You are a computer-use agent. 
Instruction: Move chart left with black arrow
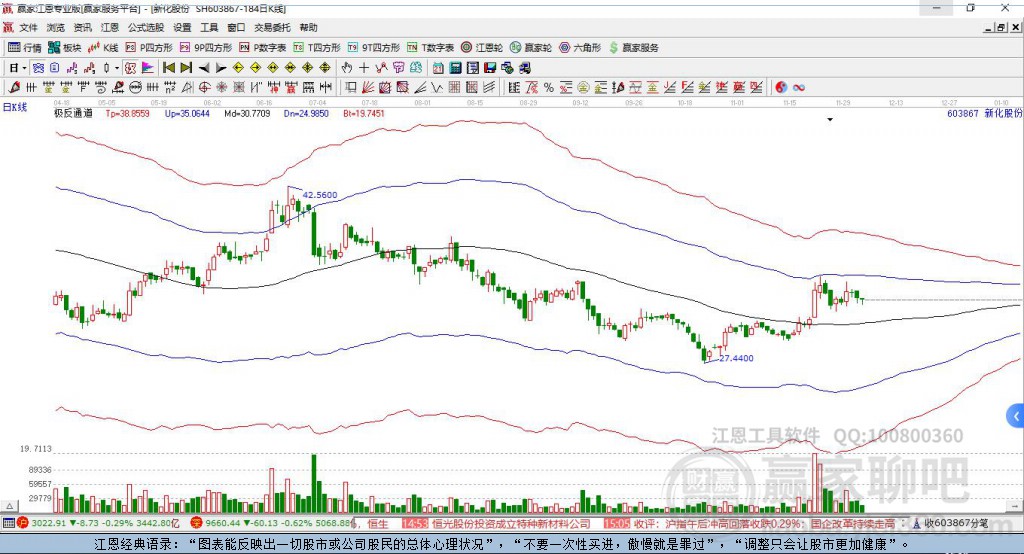tap(204, 68)
